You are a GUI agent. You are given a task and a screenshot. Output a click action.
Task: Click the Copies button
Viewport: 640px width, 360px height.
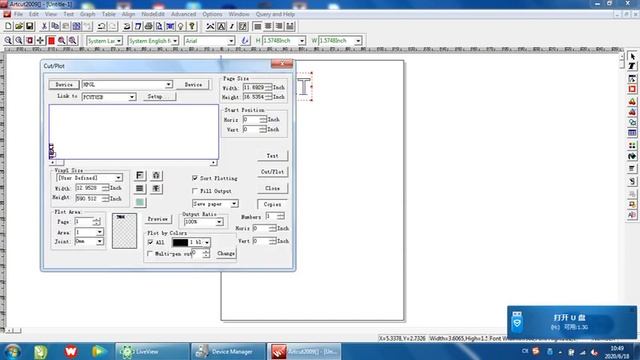pyautogui.click(x=272, y=204)
